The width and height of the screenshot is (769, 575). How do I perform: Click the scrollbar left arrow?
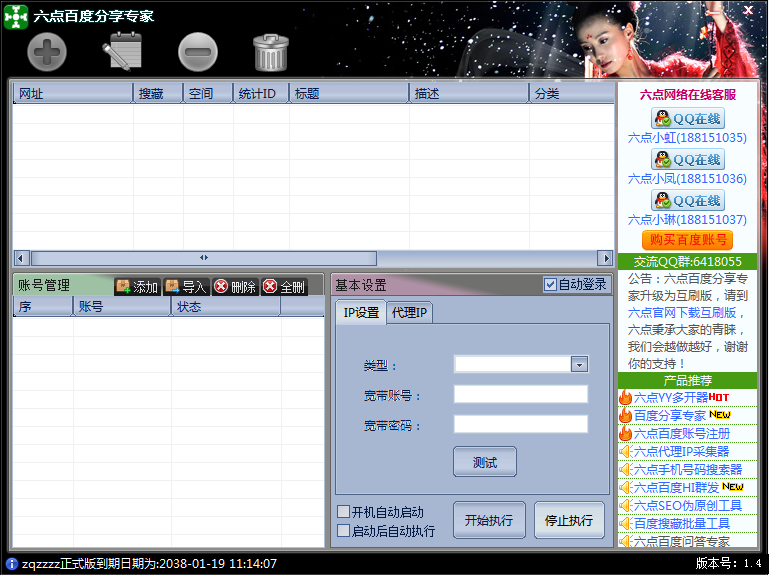point(21,258)
